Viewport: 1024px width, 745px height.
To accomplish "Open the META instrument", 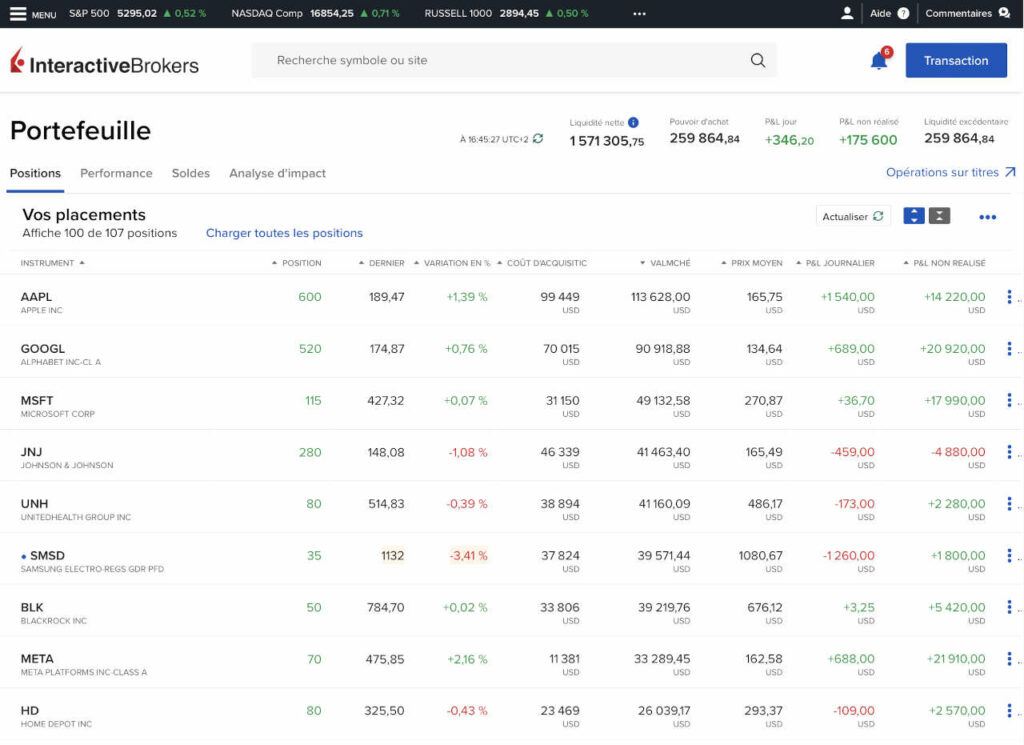I will (x=37, y=659).
